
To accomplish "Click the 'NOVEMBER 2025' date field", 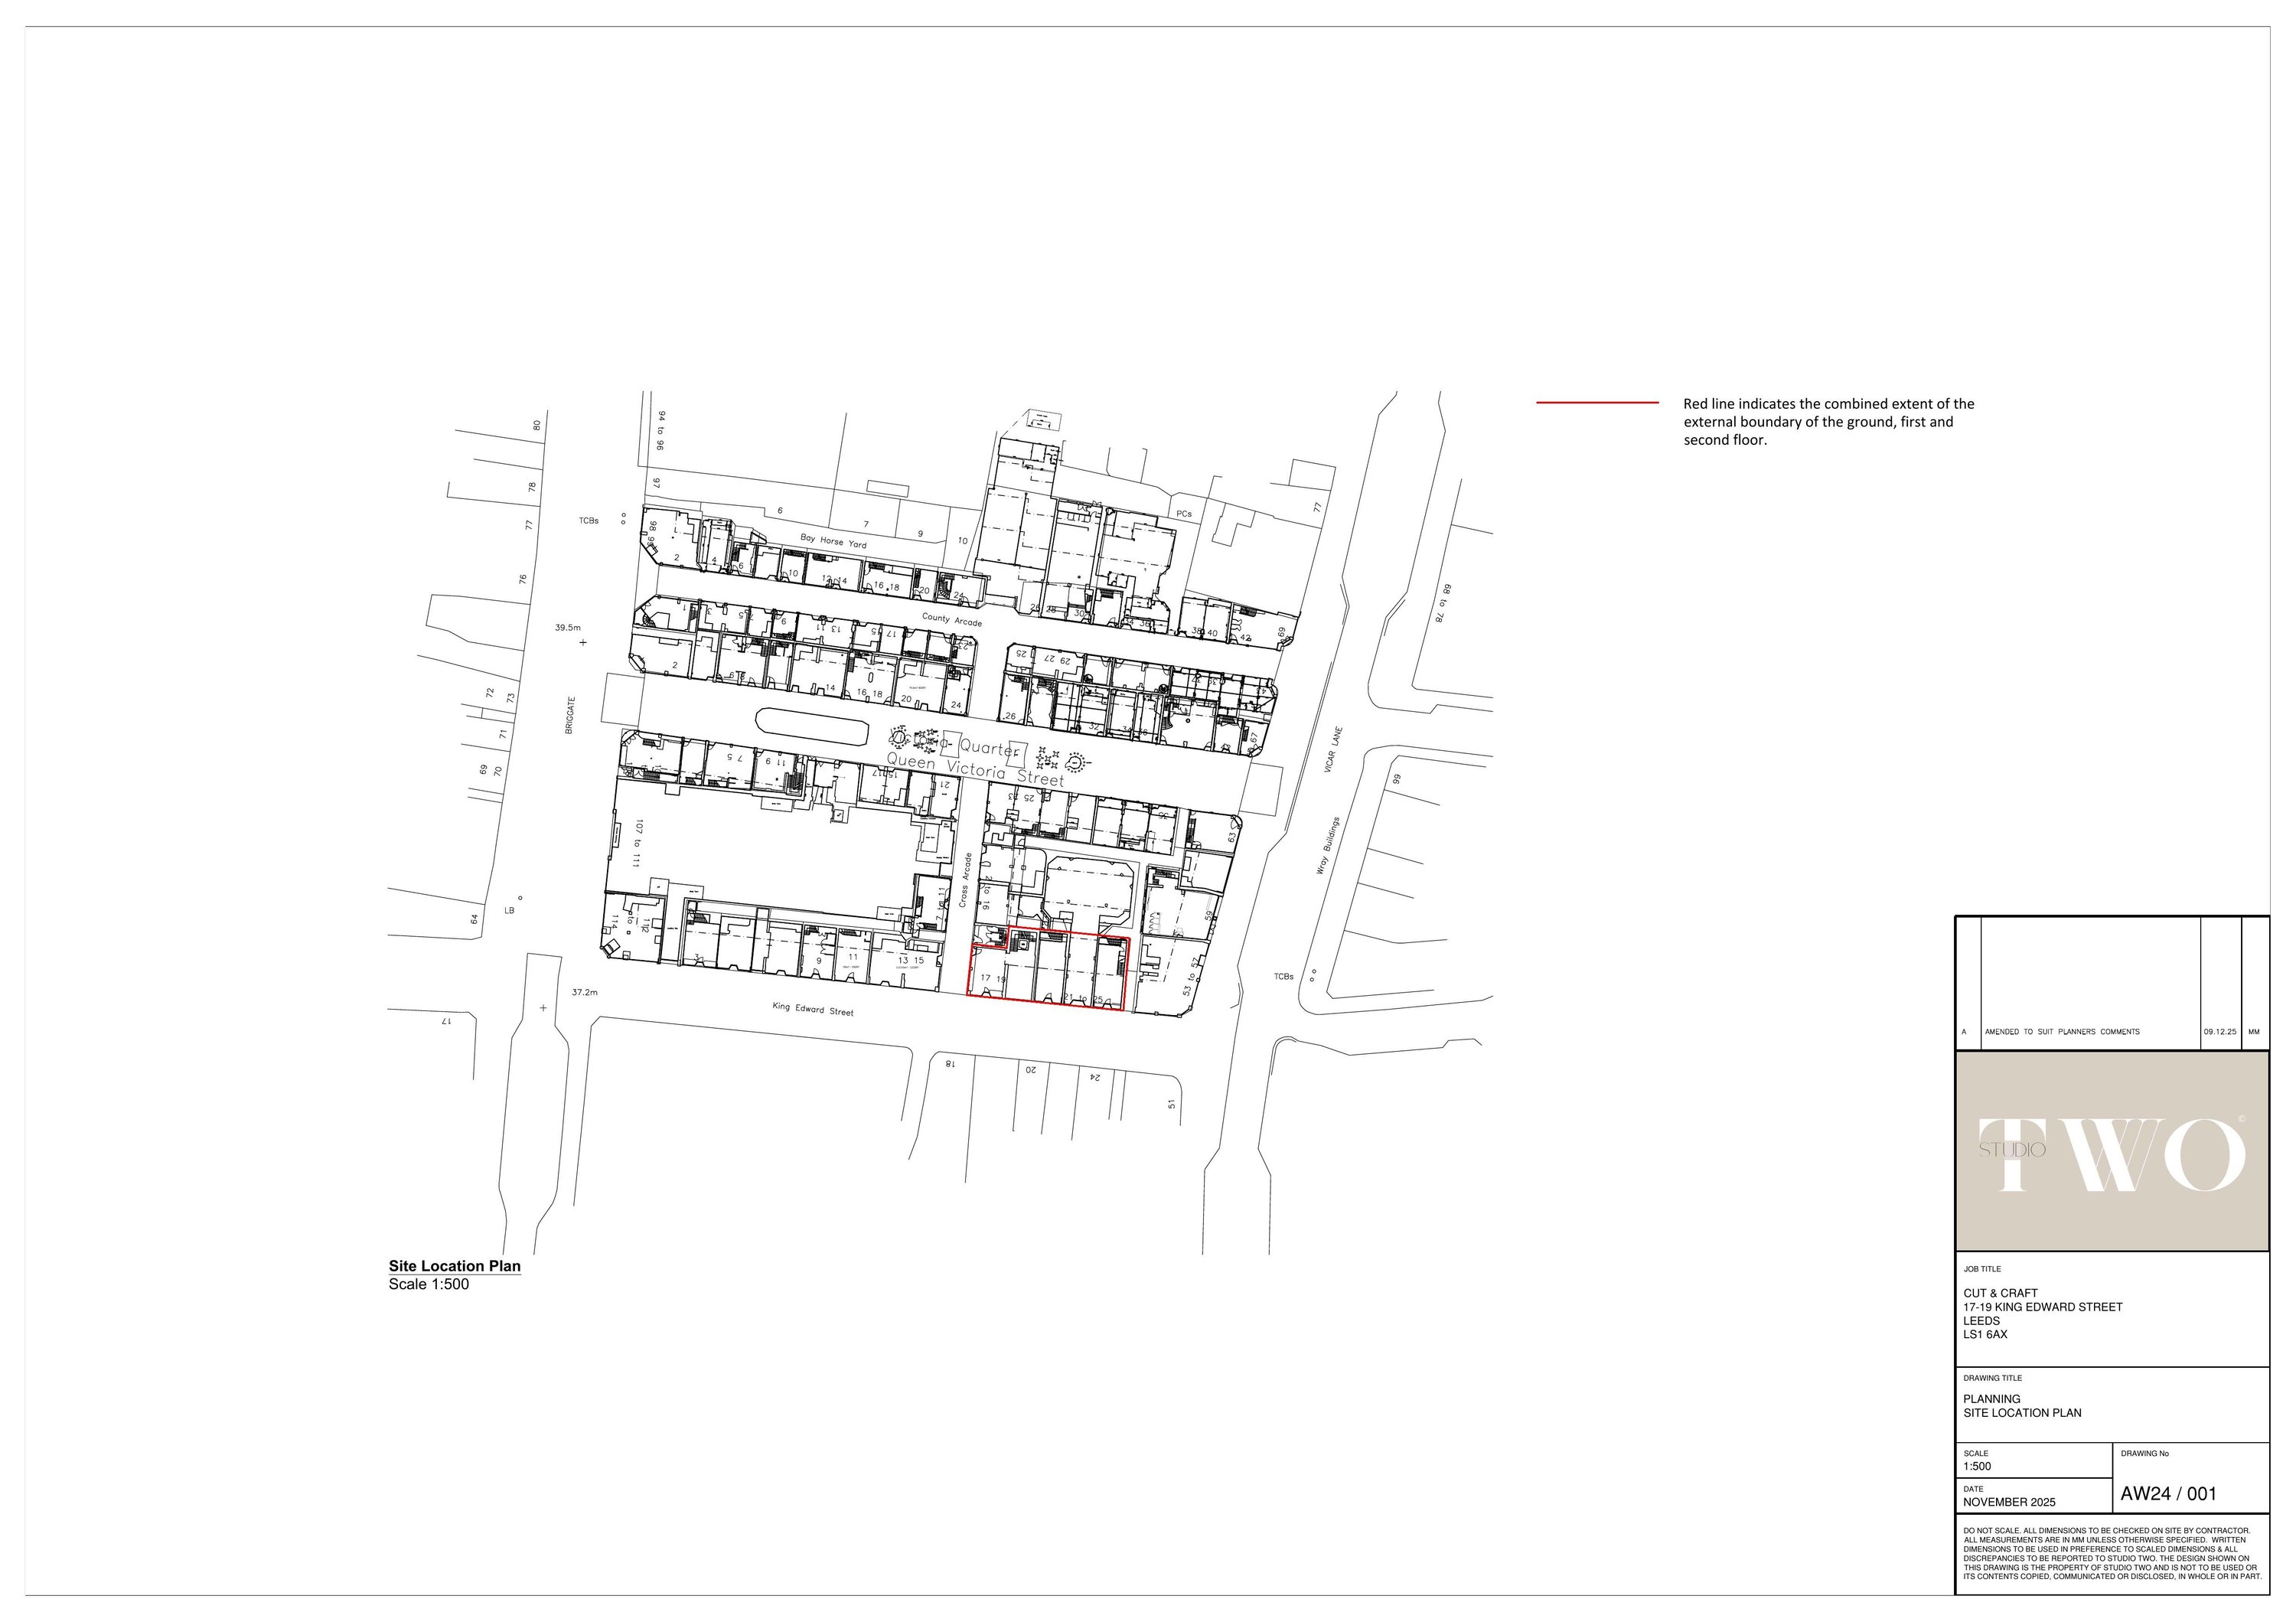I will pos(2009,1502).
